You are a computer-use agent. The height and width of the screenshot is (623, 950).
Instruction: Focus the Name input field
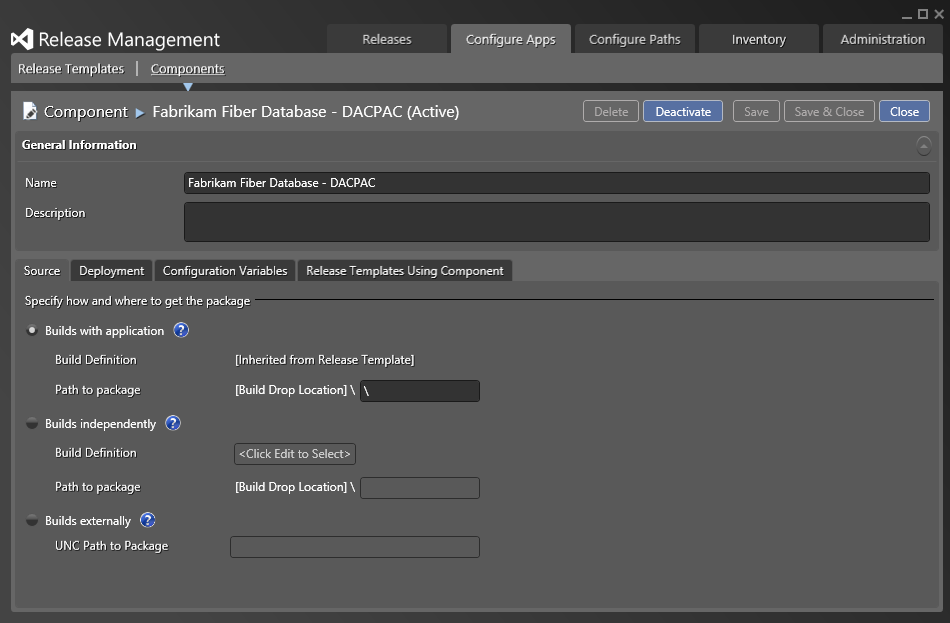tap(557, 183)
